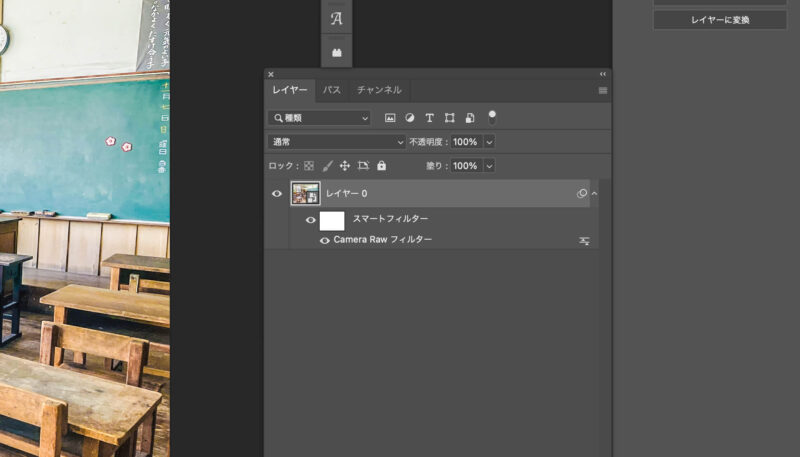Collapse the Layers panel with double arrows
This screenshot has height=457, width=800.
tap(603, 74)
